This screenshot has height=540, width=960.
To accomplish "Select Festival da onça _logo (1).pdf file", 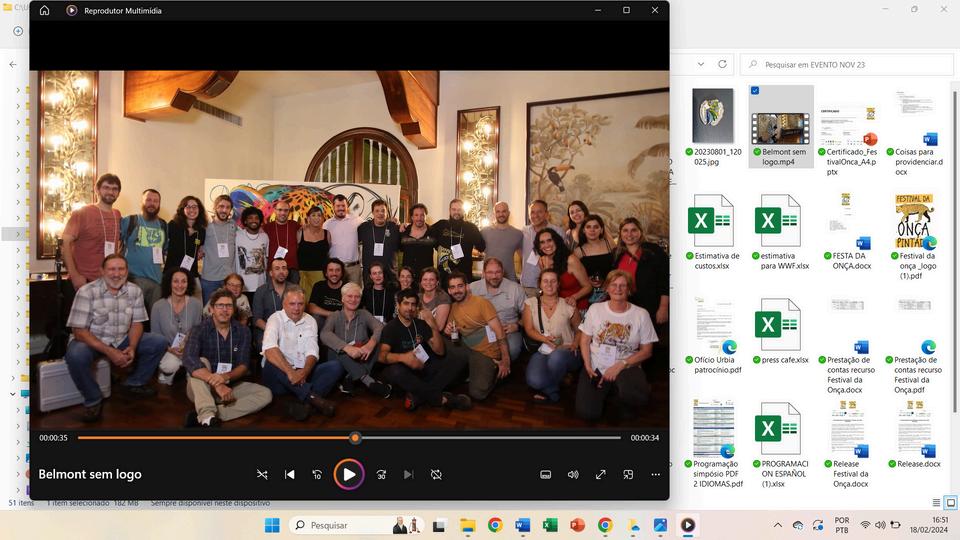I will (914, 236).
